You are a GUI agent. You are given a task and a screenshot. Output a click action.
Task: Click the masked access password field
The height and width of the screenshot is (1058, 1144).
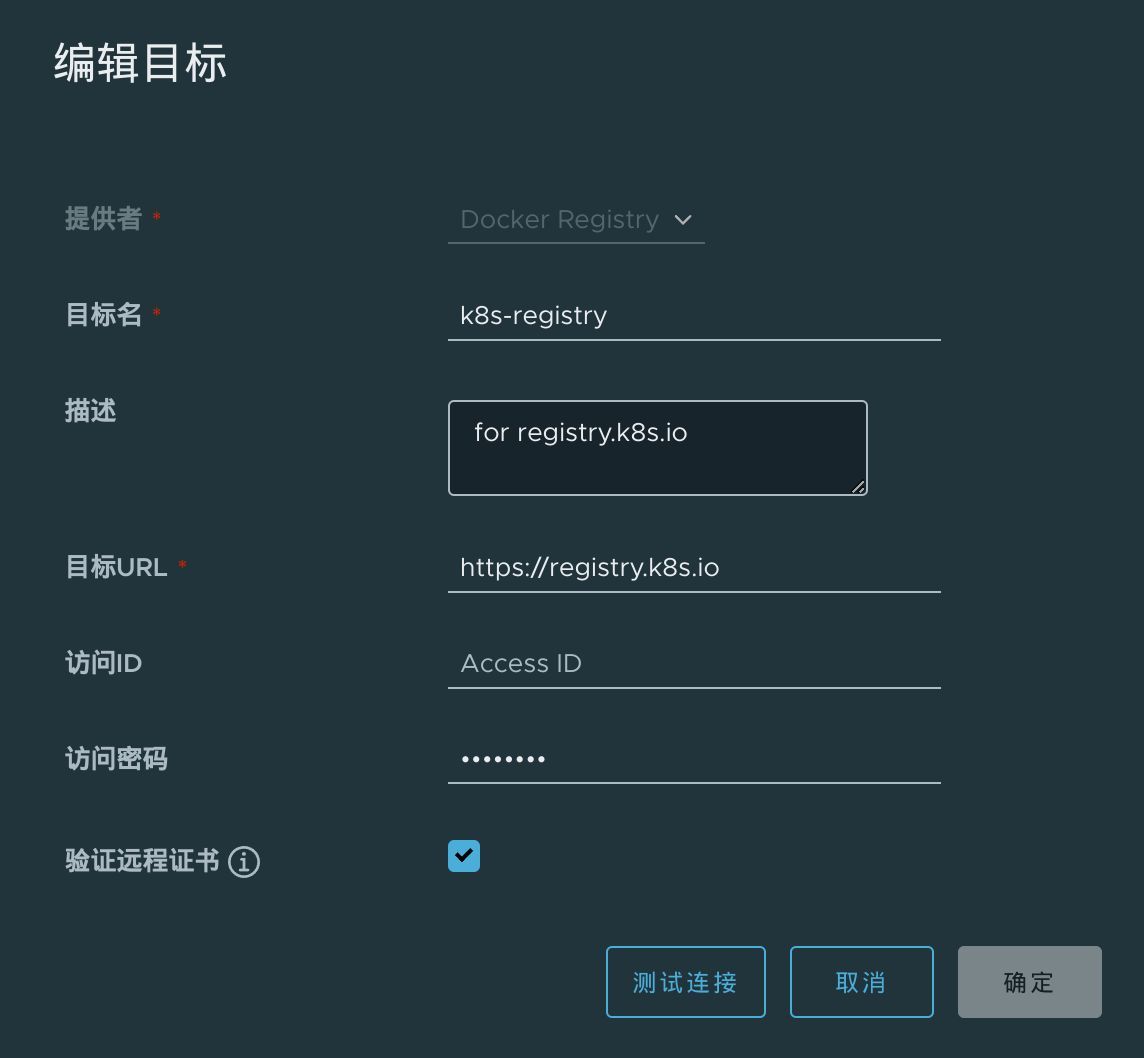(693, 760)
